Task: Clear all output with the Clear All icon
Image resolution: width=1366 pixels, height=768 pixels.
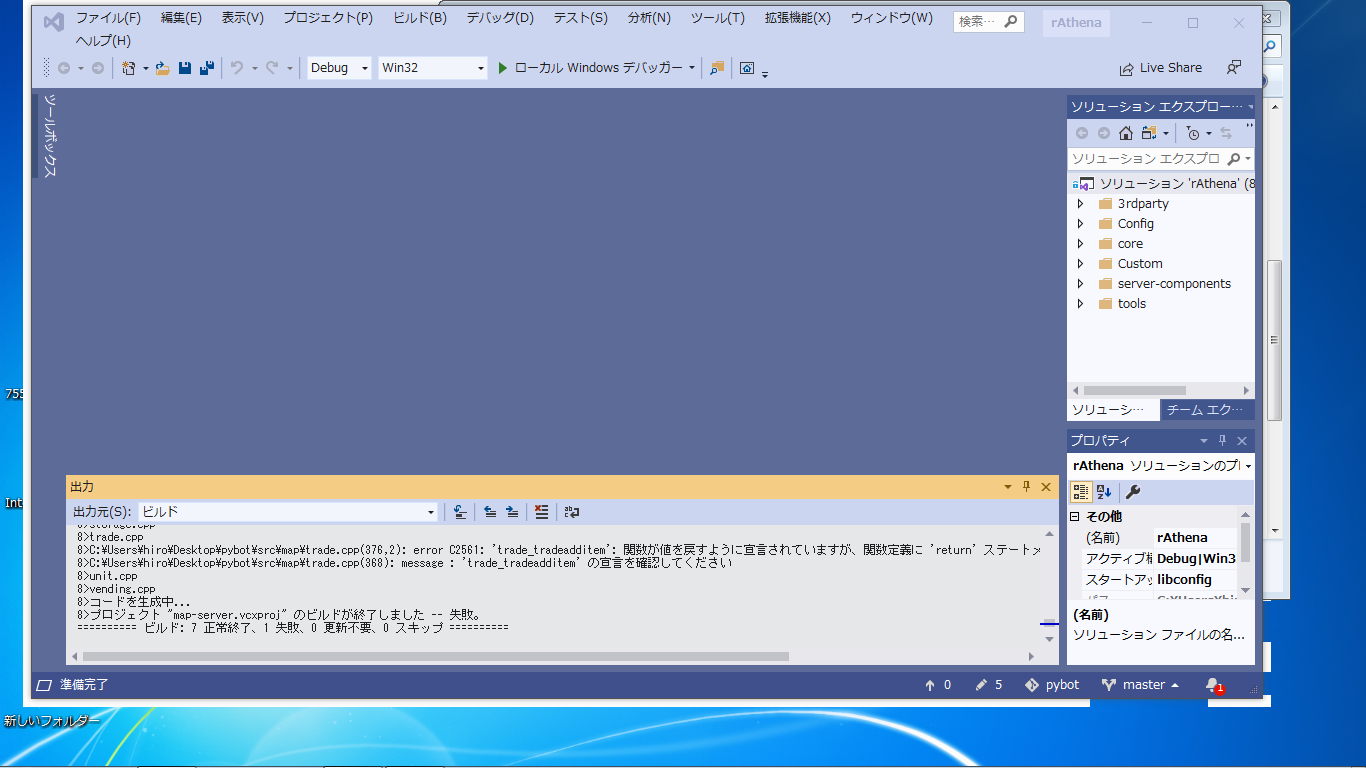Action: (x=541, y=512)
